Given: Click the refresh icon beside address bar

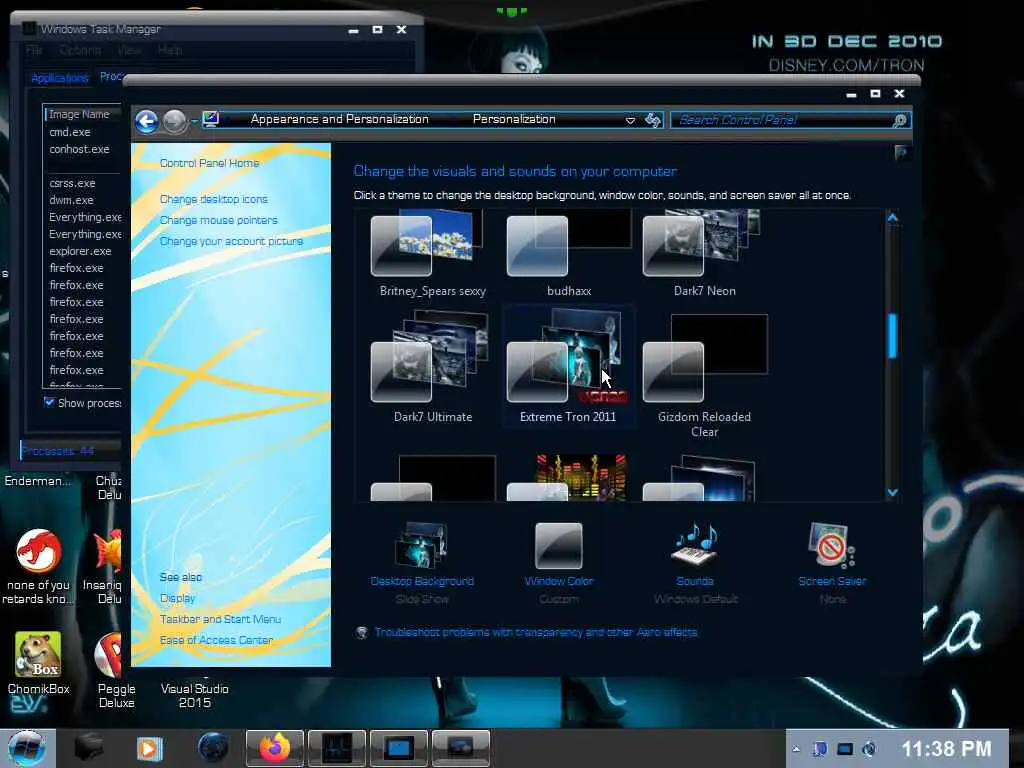Looking at the screenshot, I should (652, 120).
